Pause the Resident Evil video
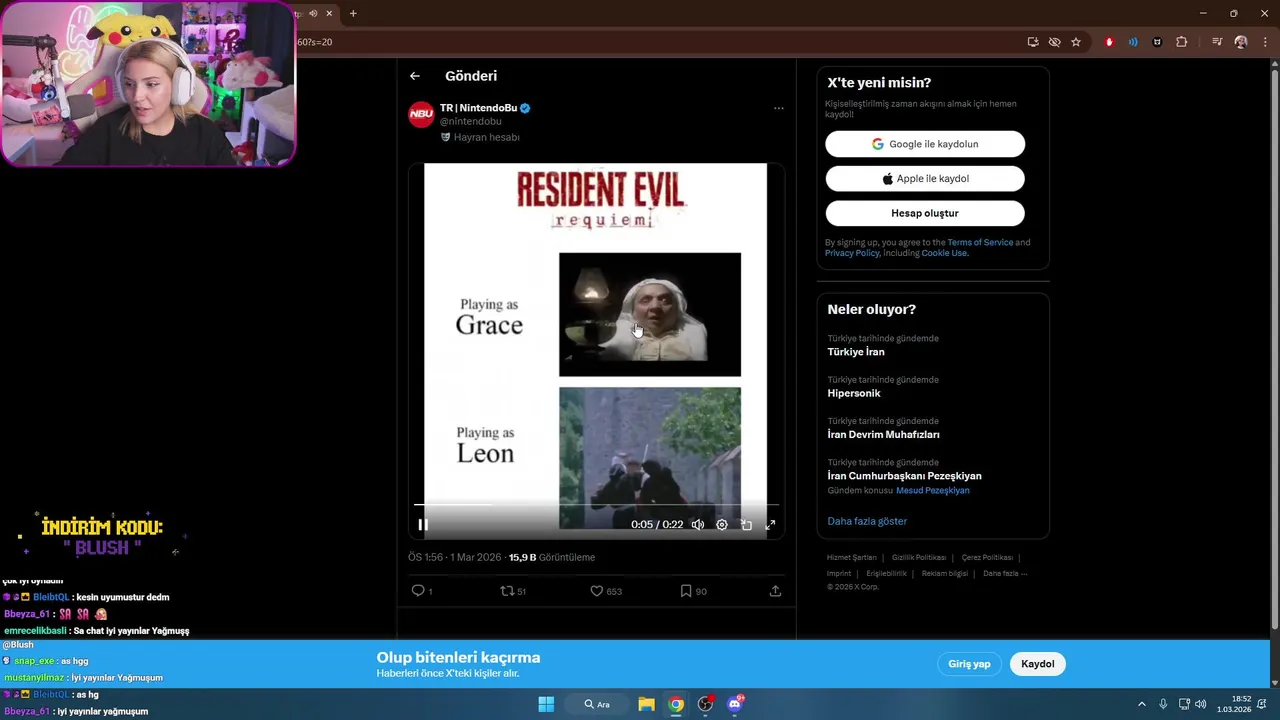This screenshot has height=720, width=1280. click(423, 524)
